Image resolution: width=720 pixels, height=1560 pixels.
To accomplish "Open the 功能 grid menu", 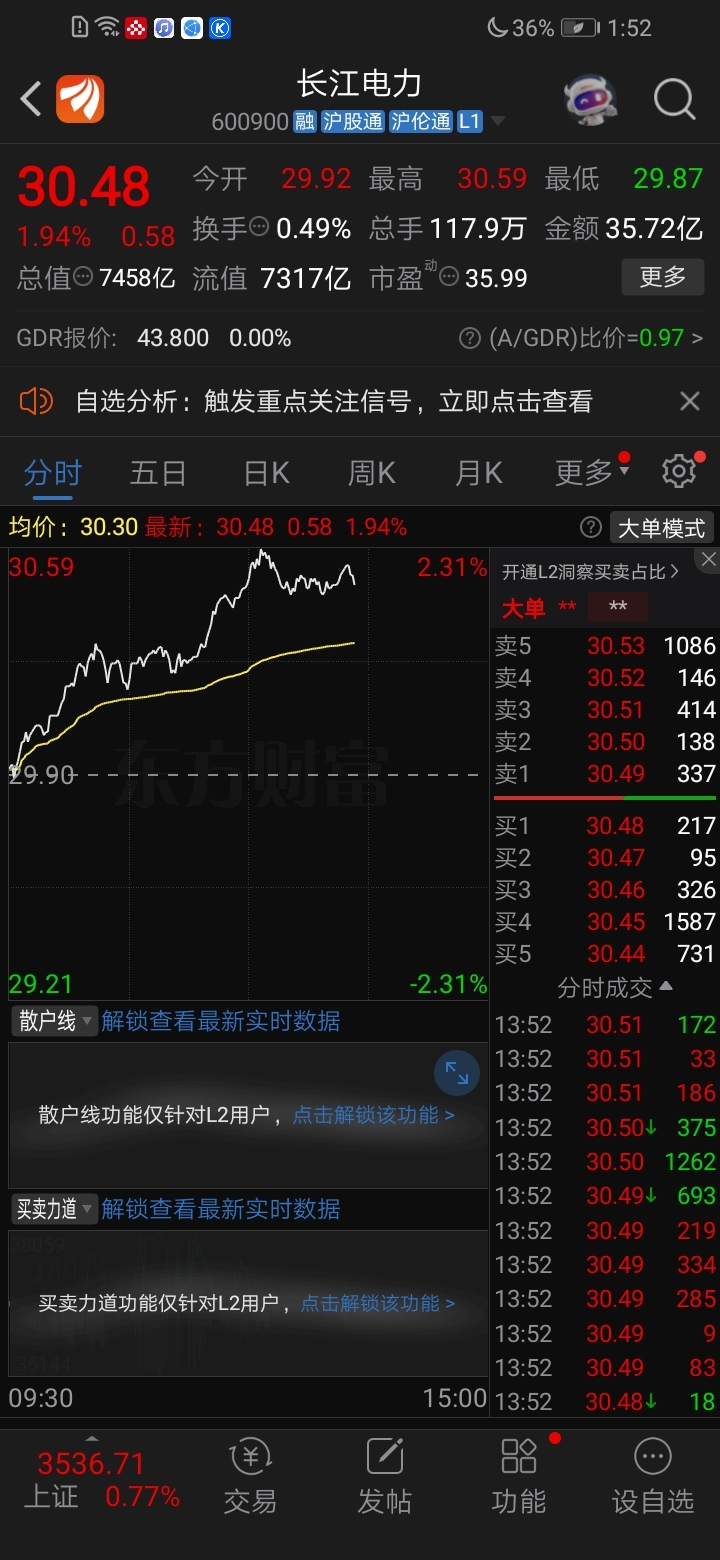I will 519,1478.
